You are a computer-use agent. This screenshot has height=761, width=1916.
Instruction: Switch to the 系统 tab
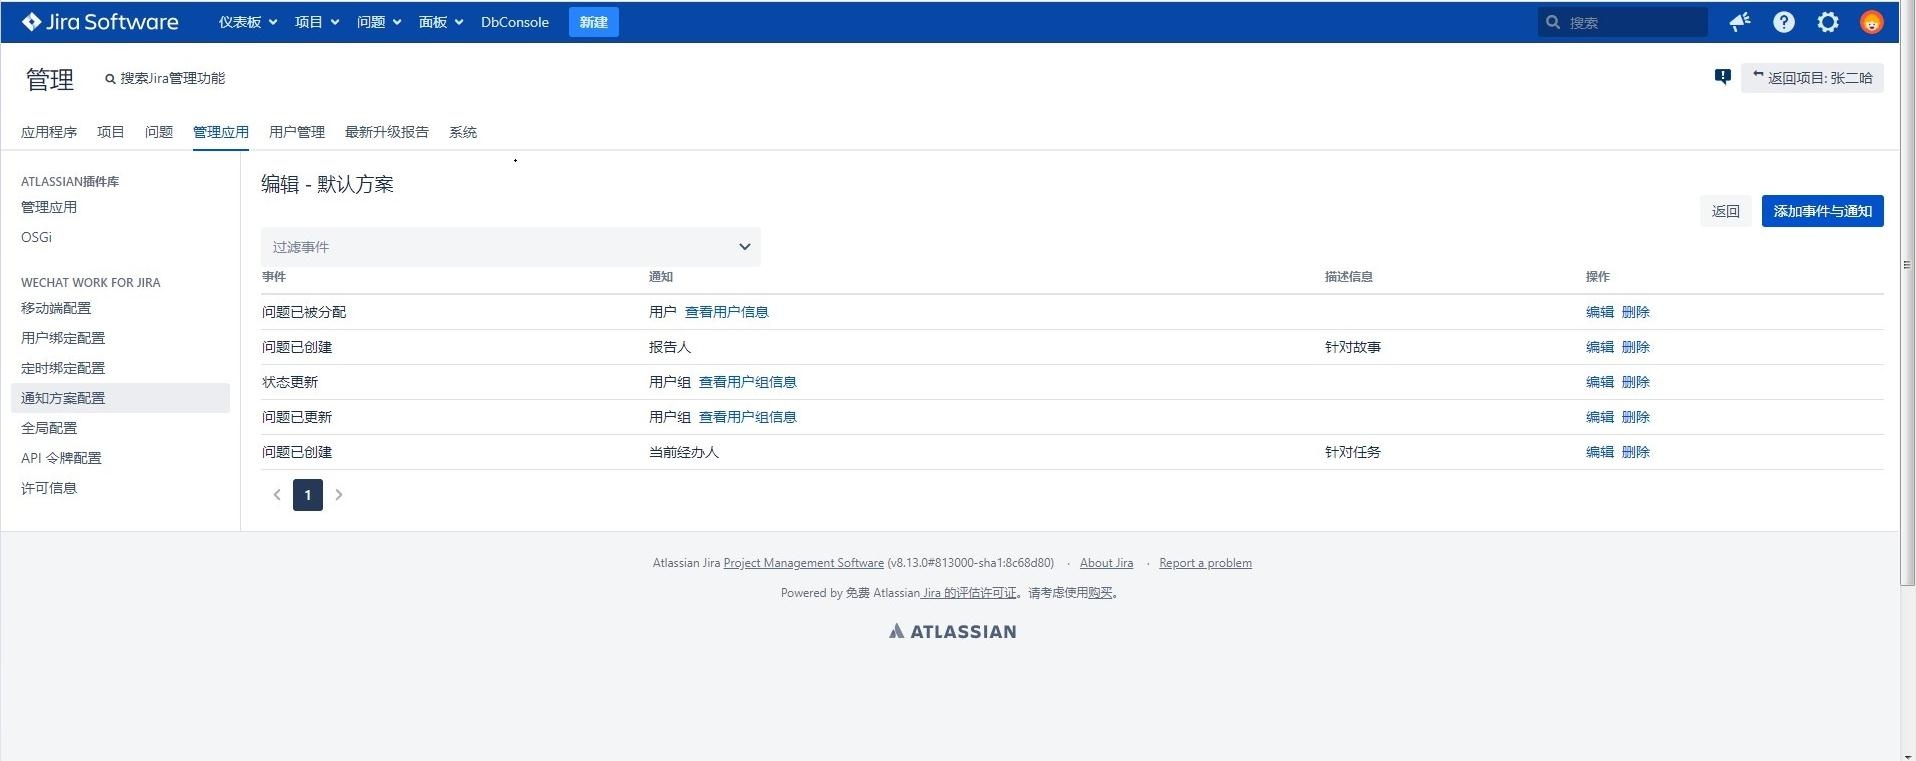[463, 132]
